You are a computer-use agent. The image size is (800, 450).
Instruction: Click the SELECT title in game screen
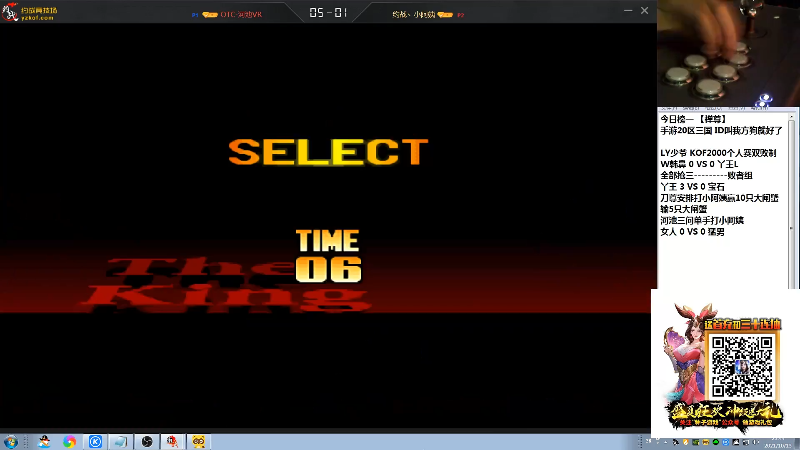tap(328, 152)
